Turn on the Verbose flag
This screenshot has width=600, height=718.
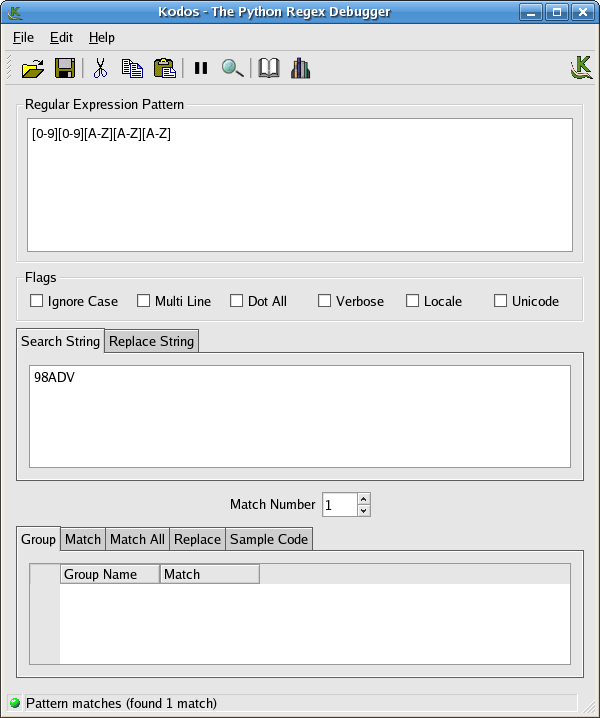[x=324, y=301]
